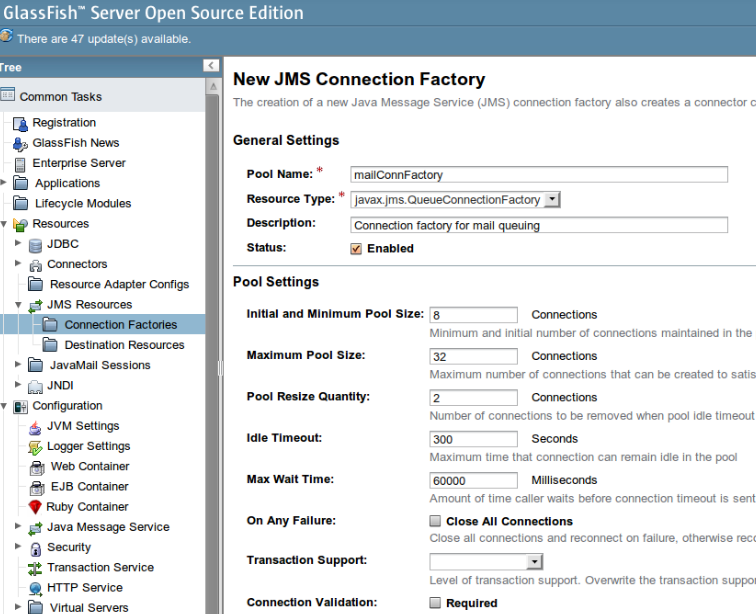Click the Enterprise Server icon
This screenshot has width=756, height=614.
[20, 164]
